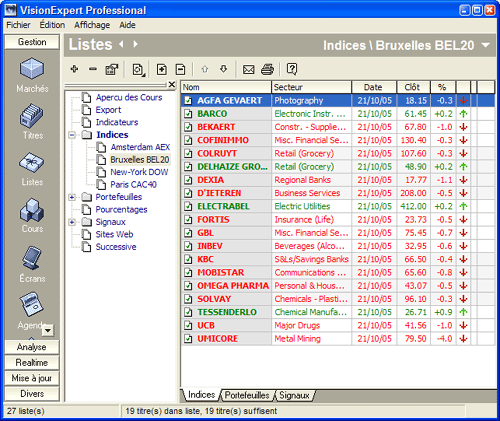Open the help question mark icon
Screen dimensions: 500x421
tap(292, 69)
